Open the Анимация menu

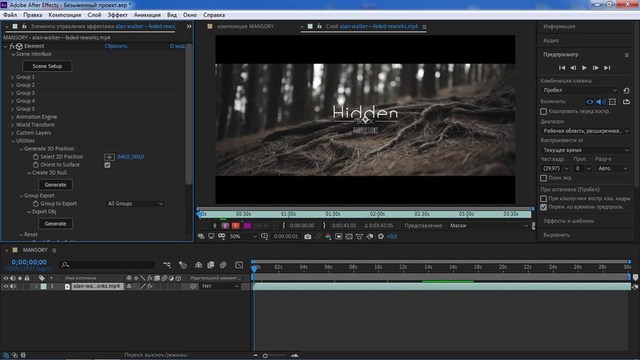tap(147, 15)
